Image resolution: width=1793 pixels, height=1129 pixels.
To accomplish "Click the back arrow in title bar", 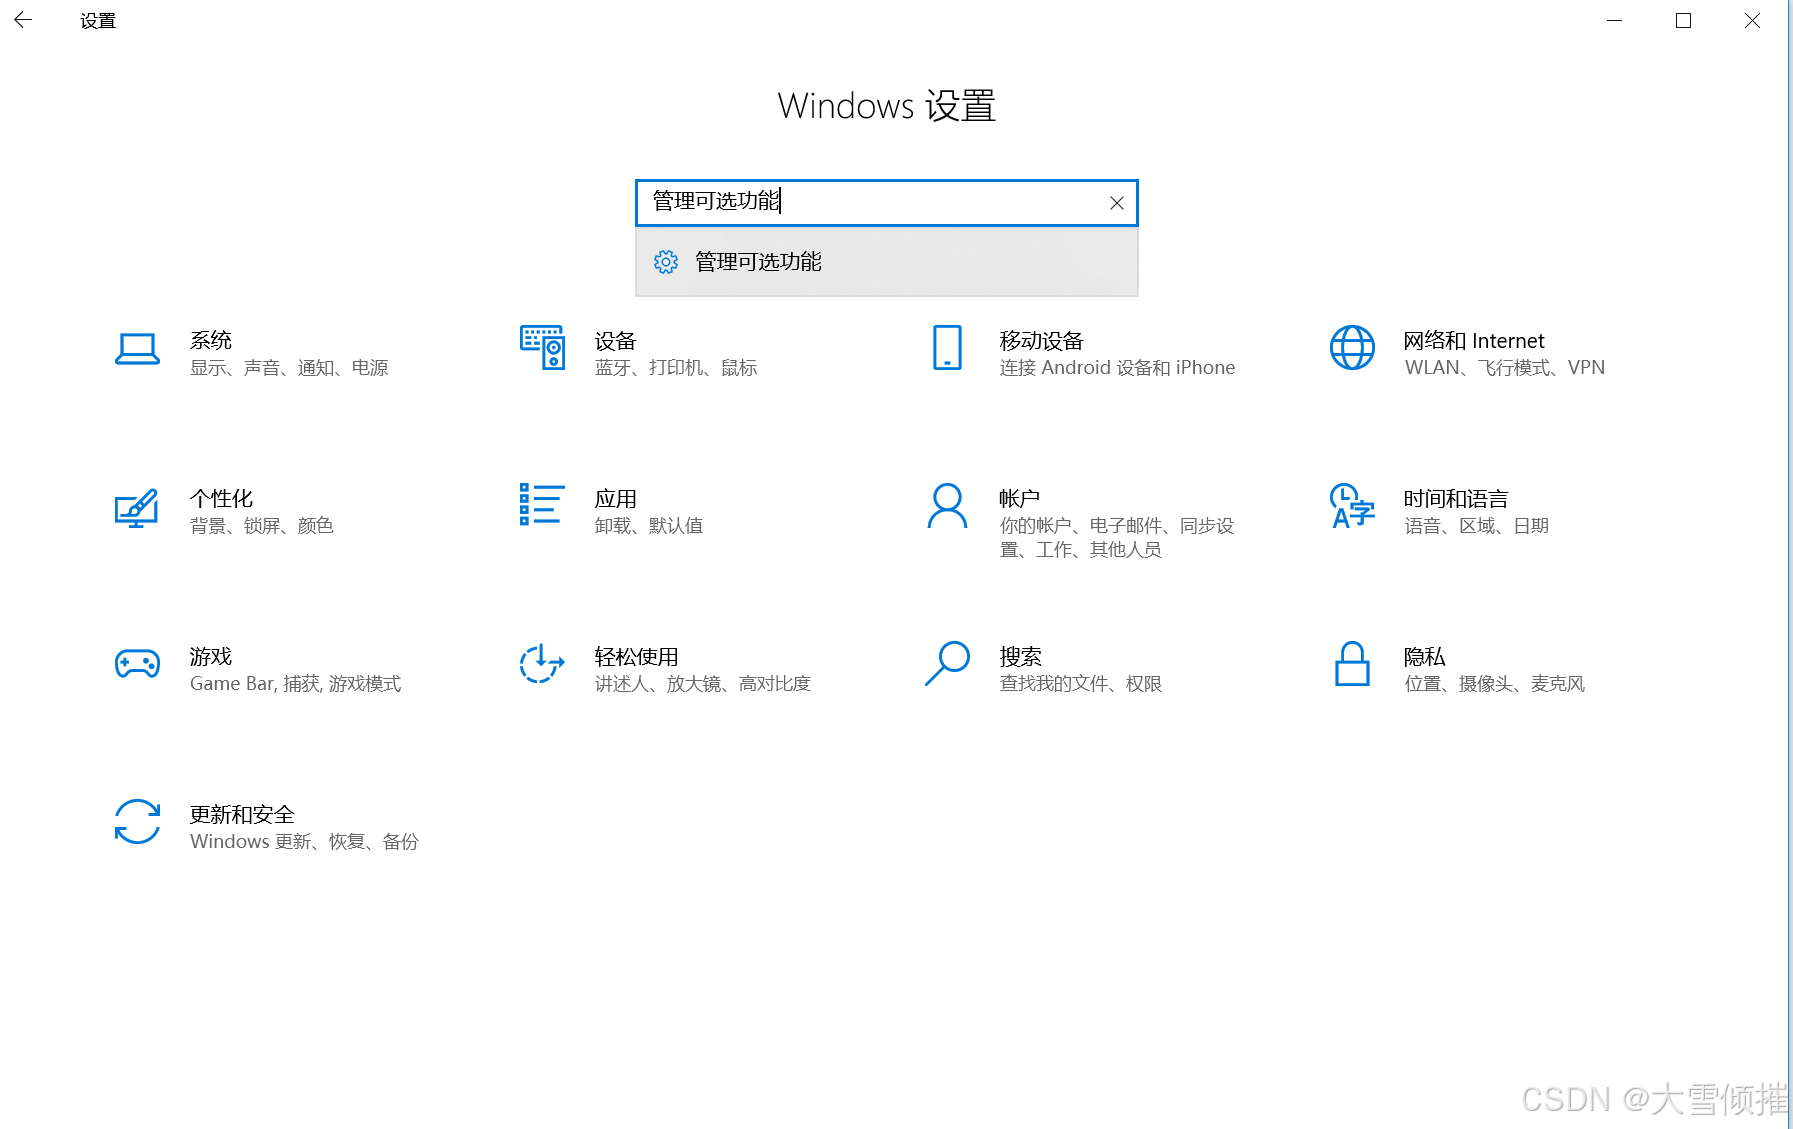I will click(x=23, y=20).
